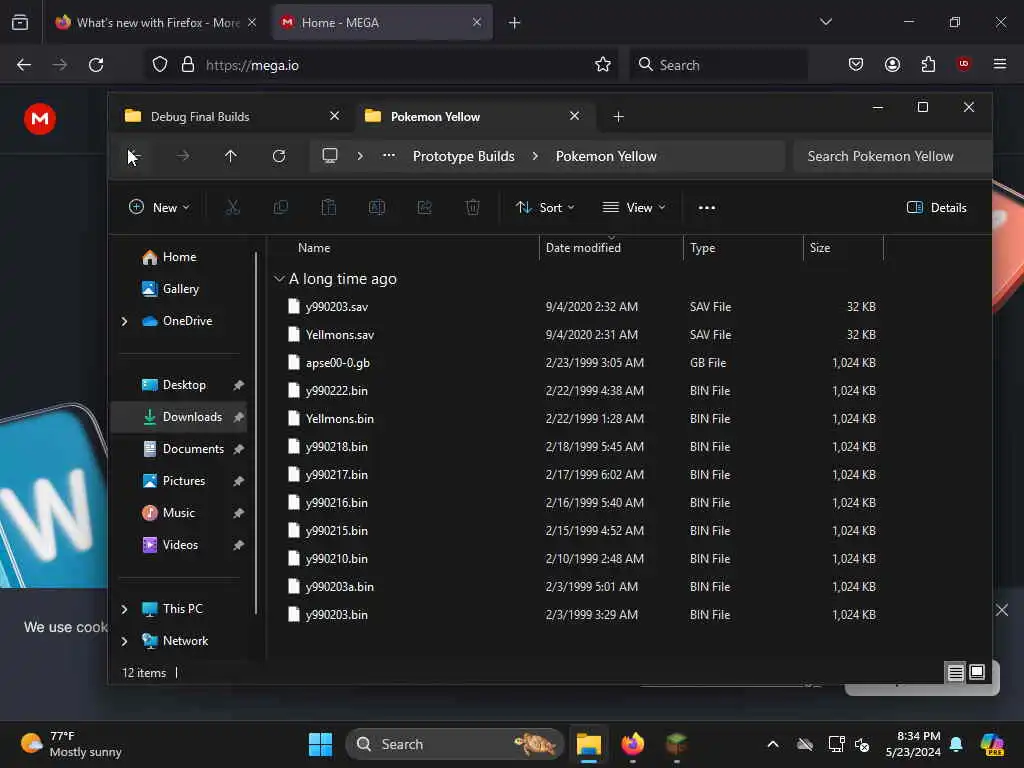
Task: Open the New dropdown in Explorer
Action: (159, 208)
